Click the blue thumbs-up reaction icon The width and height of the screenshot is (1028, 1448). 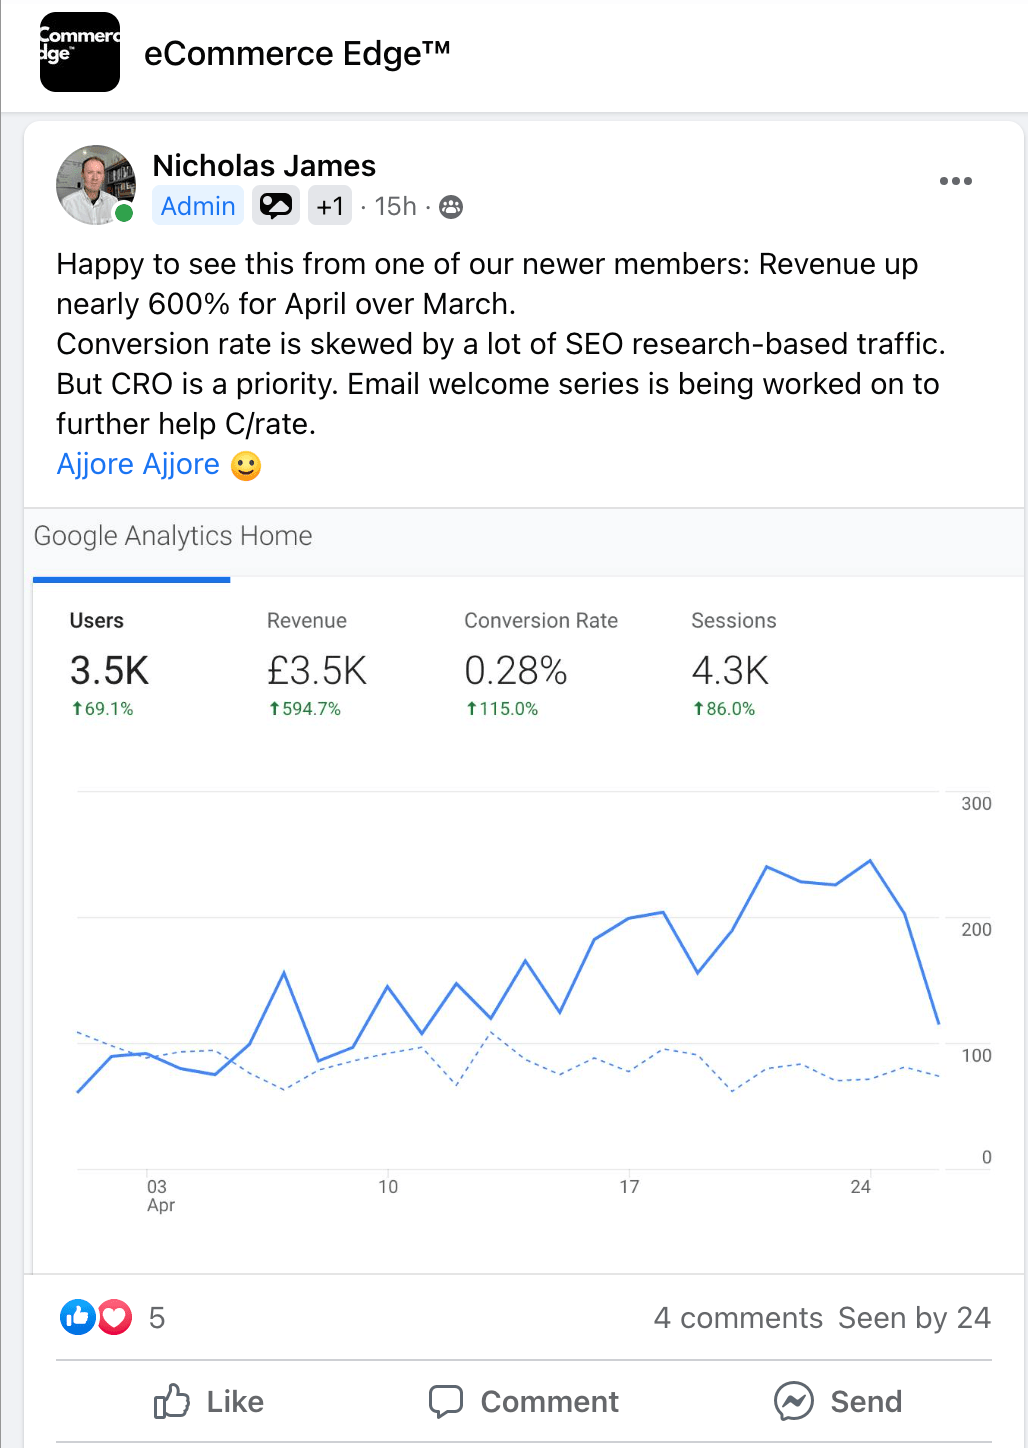click(x=78, y=1317)
